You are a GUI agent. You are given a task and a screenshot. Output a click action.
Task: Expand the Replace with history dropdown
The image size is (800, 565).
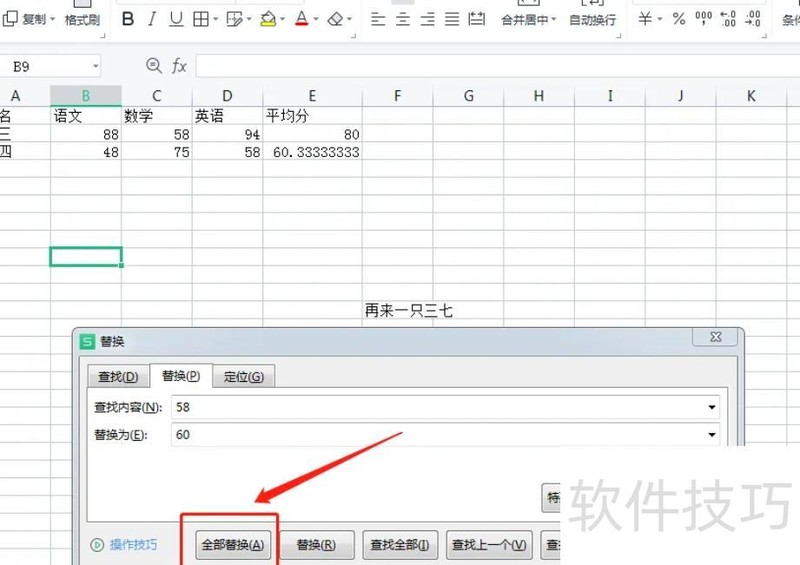click(x=711, y=434)
